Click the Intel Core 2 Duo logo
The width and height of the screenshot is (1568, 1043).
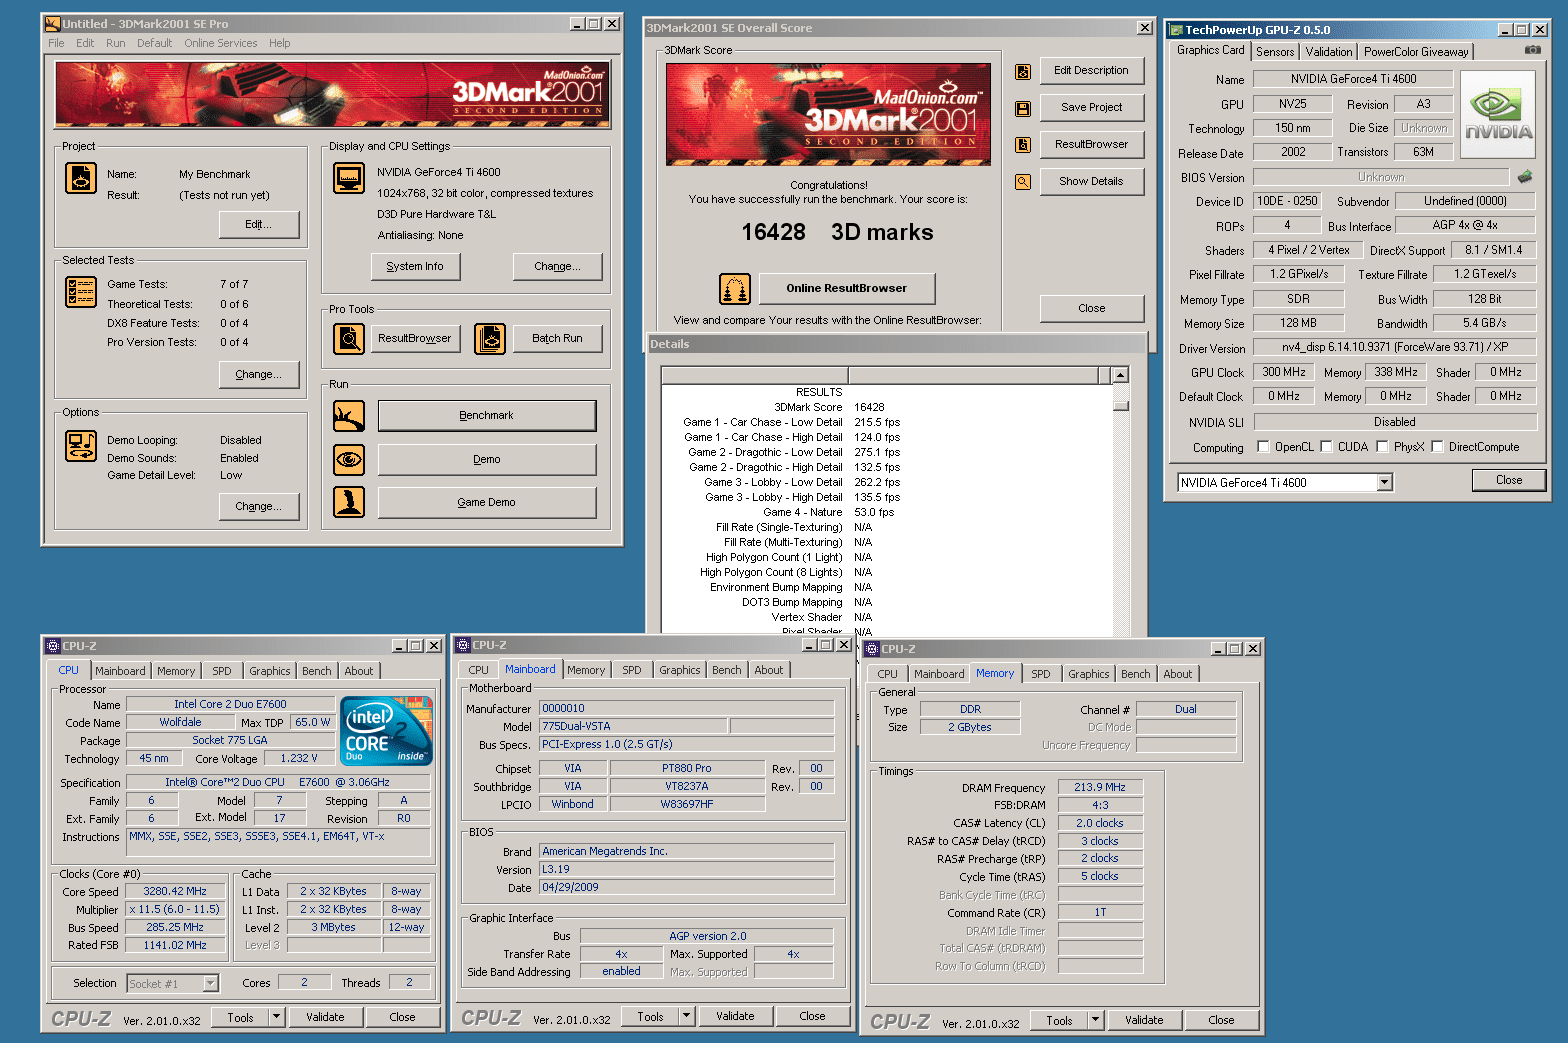[387, 731]
